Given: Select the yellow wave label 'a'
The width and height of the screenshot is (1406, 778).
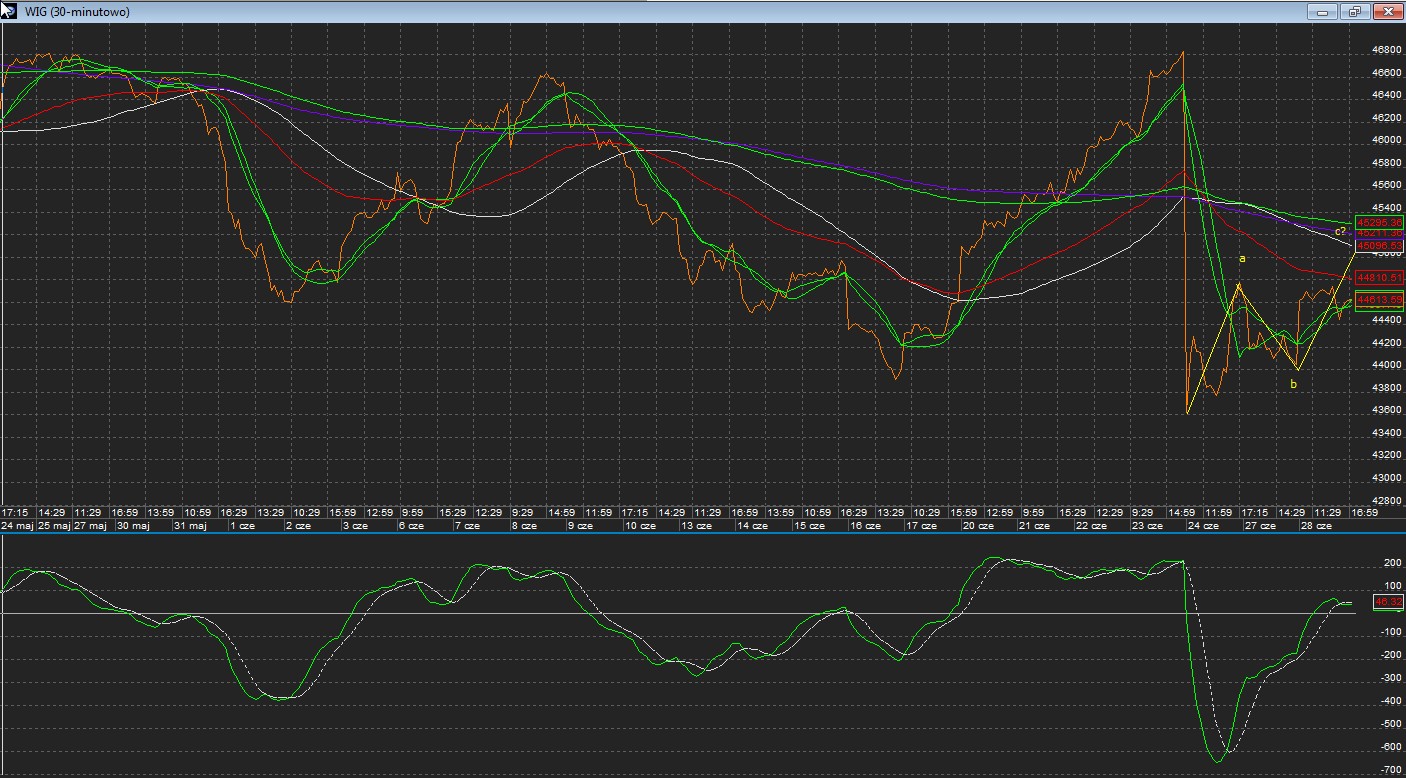Looking at the screenshot, I should coord(1242,259).
